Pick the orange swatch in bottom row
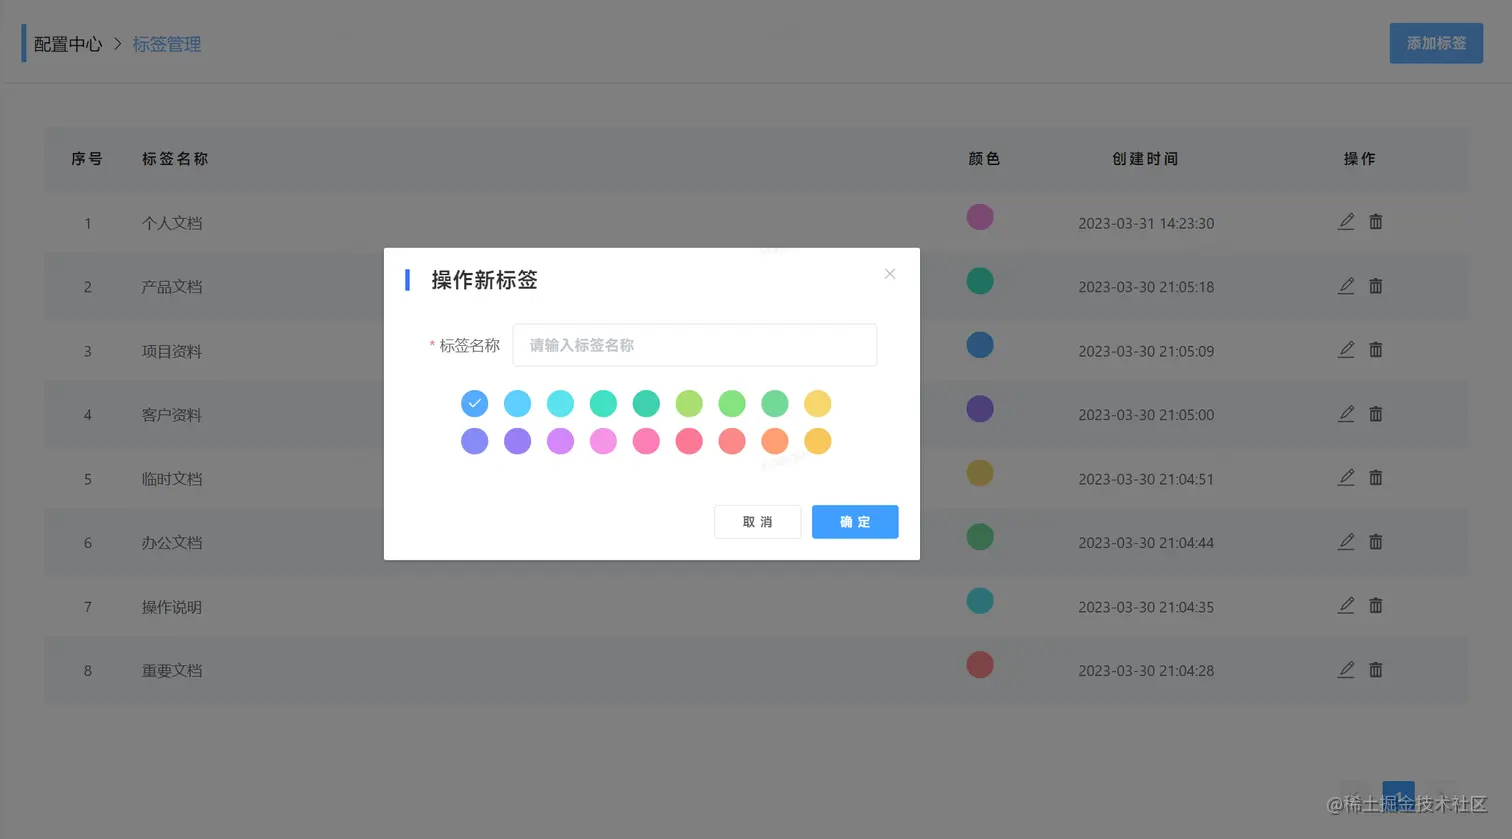Screen dimensions: 1512x839 [775, 441]
